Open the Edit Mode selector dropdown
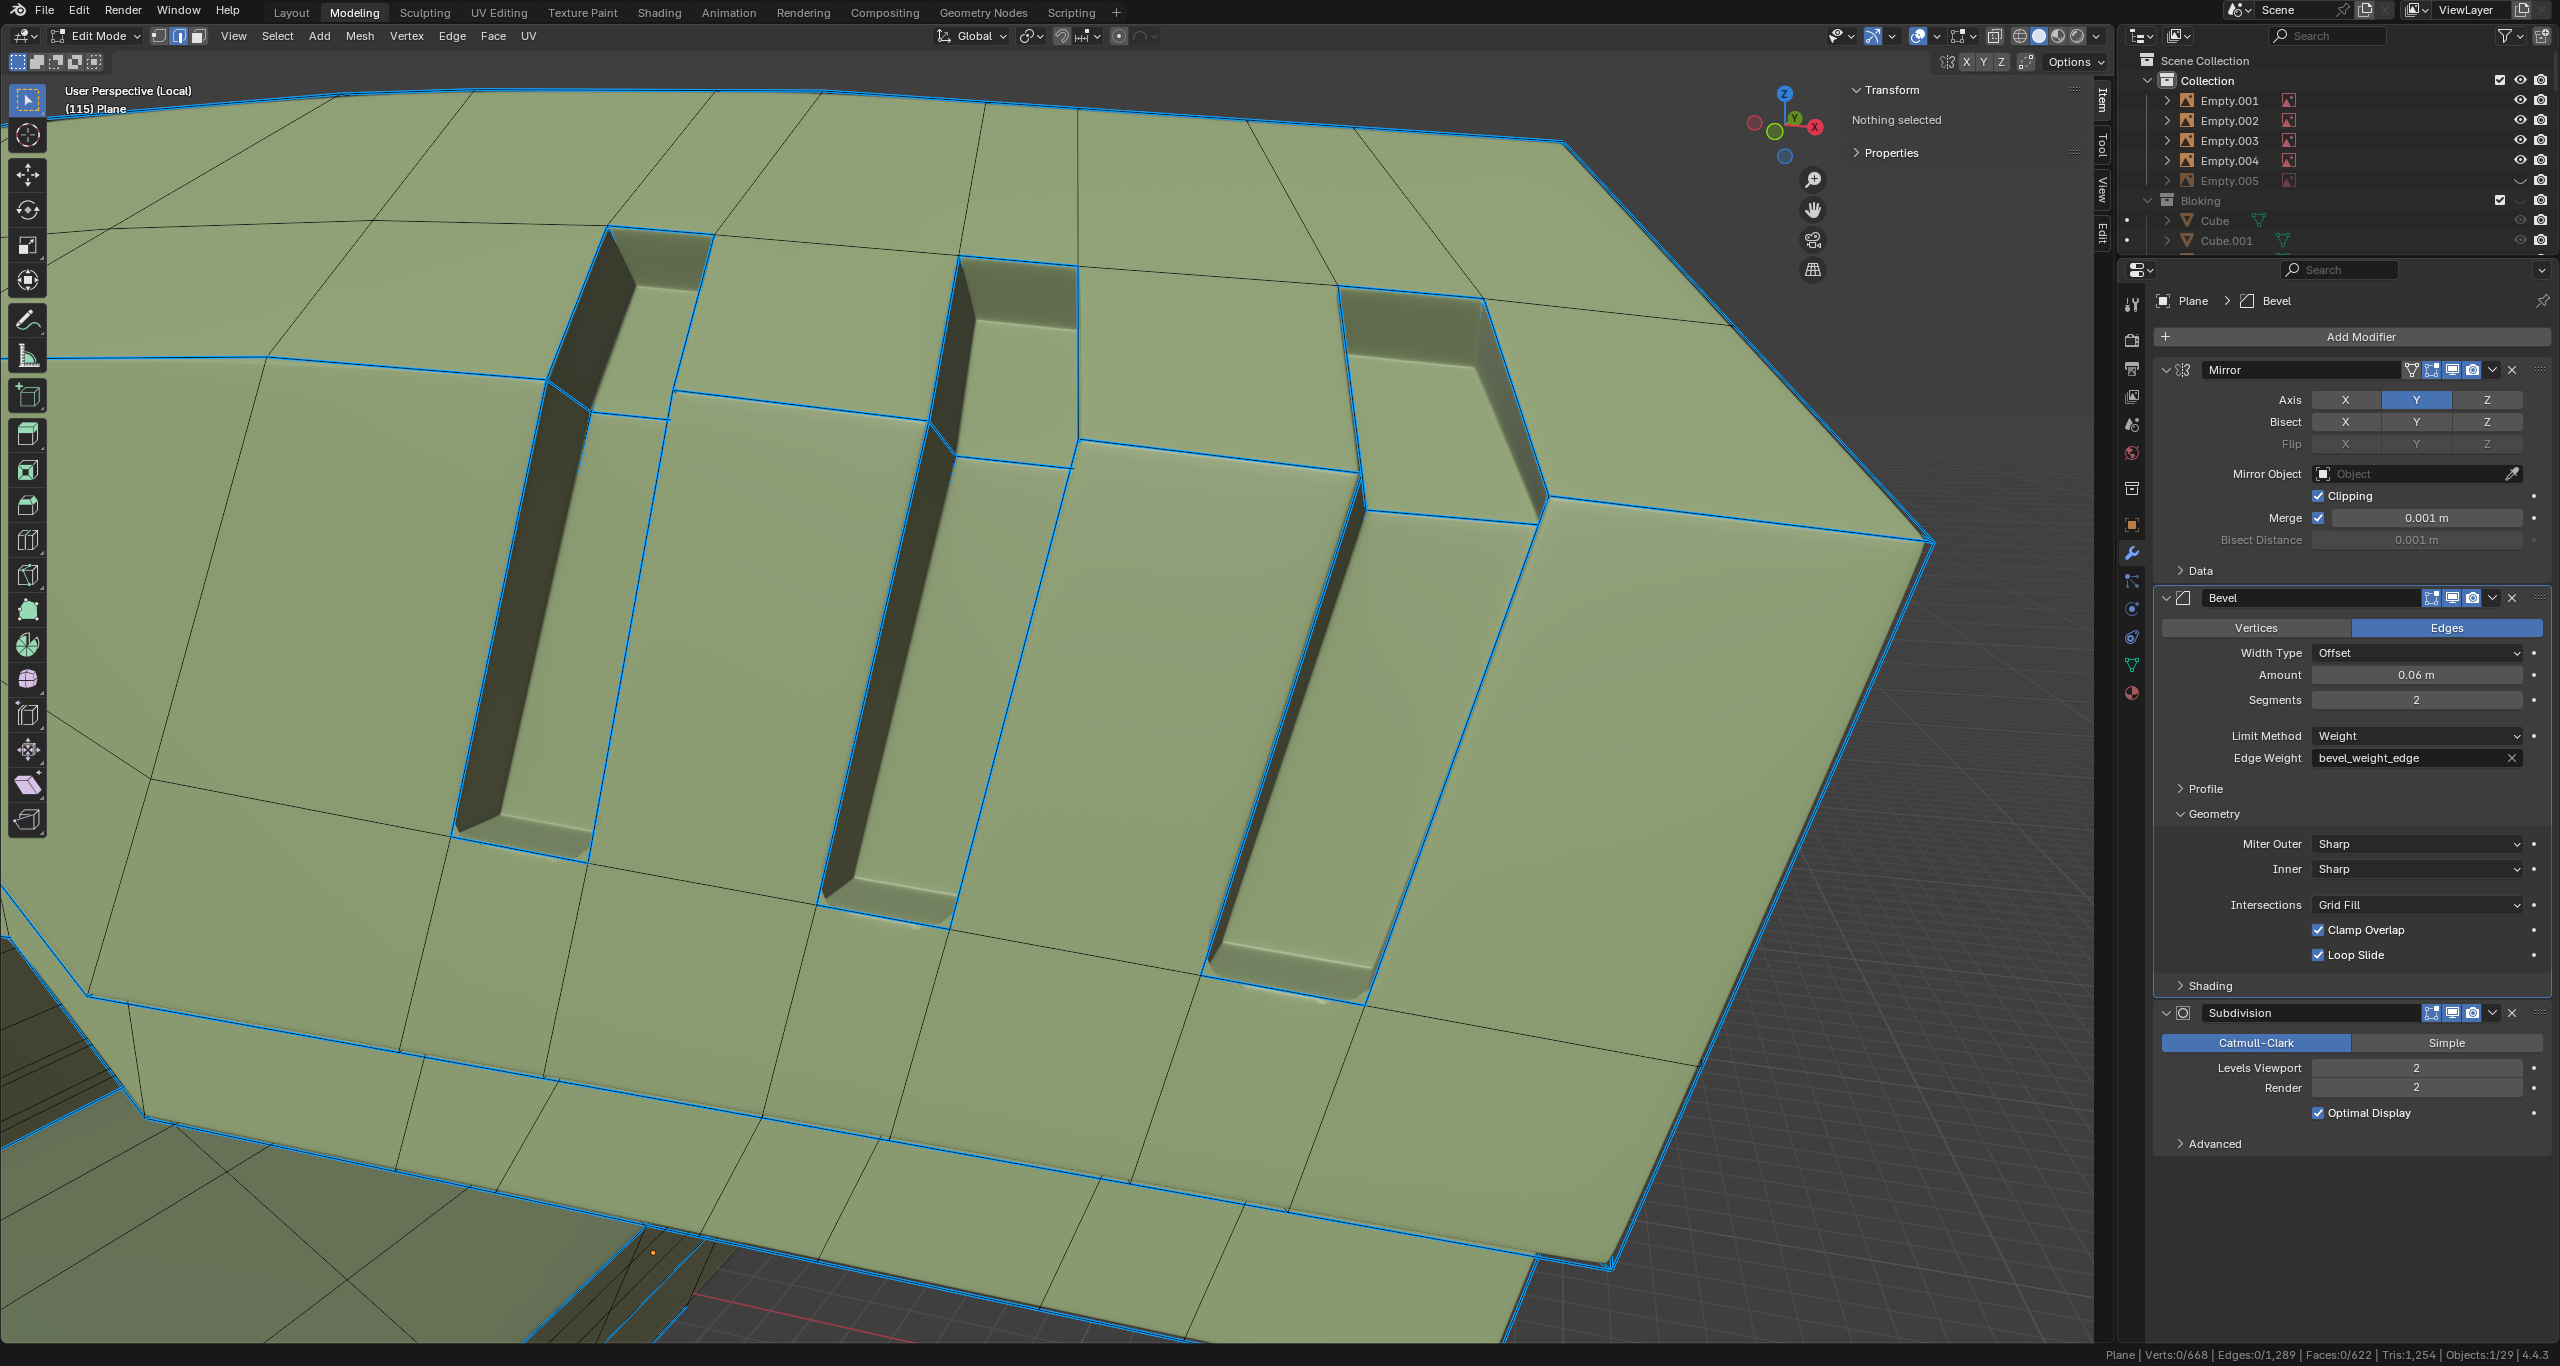The width and height of the screenshot is (2560, 1366). tap(96, 36)
